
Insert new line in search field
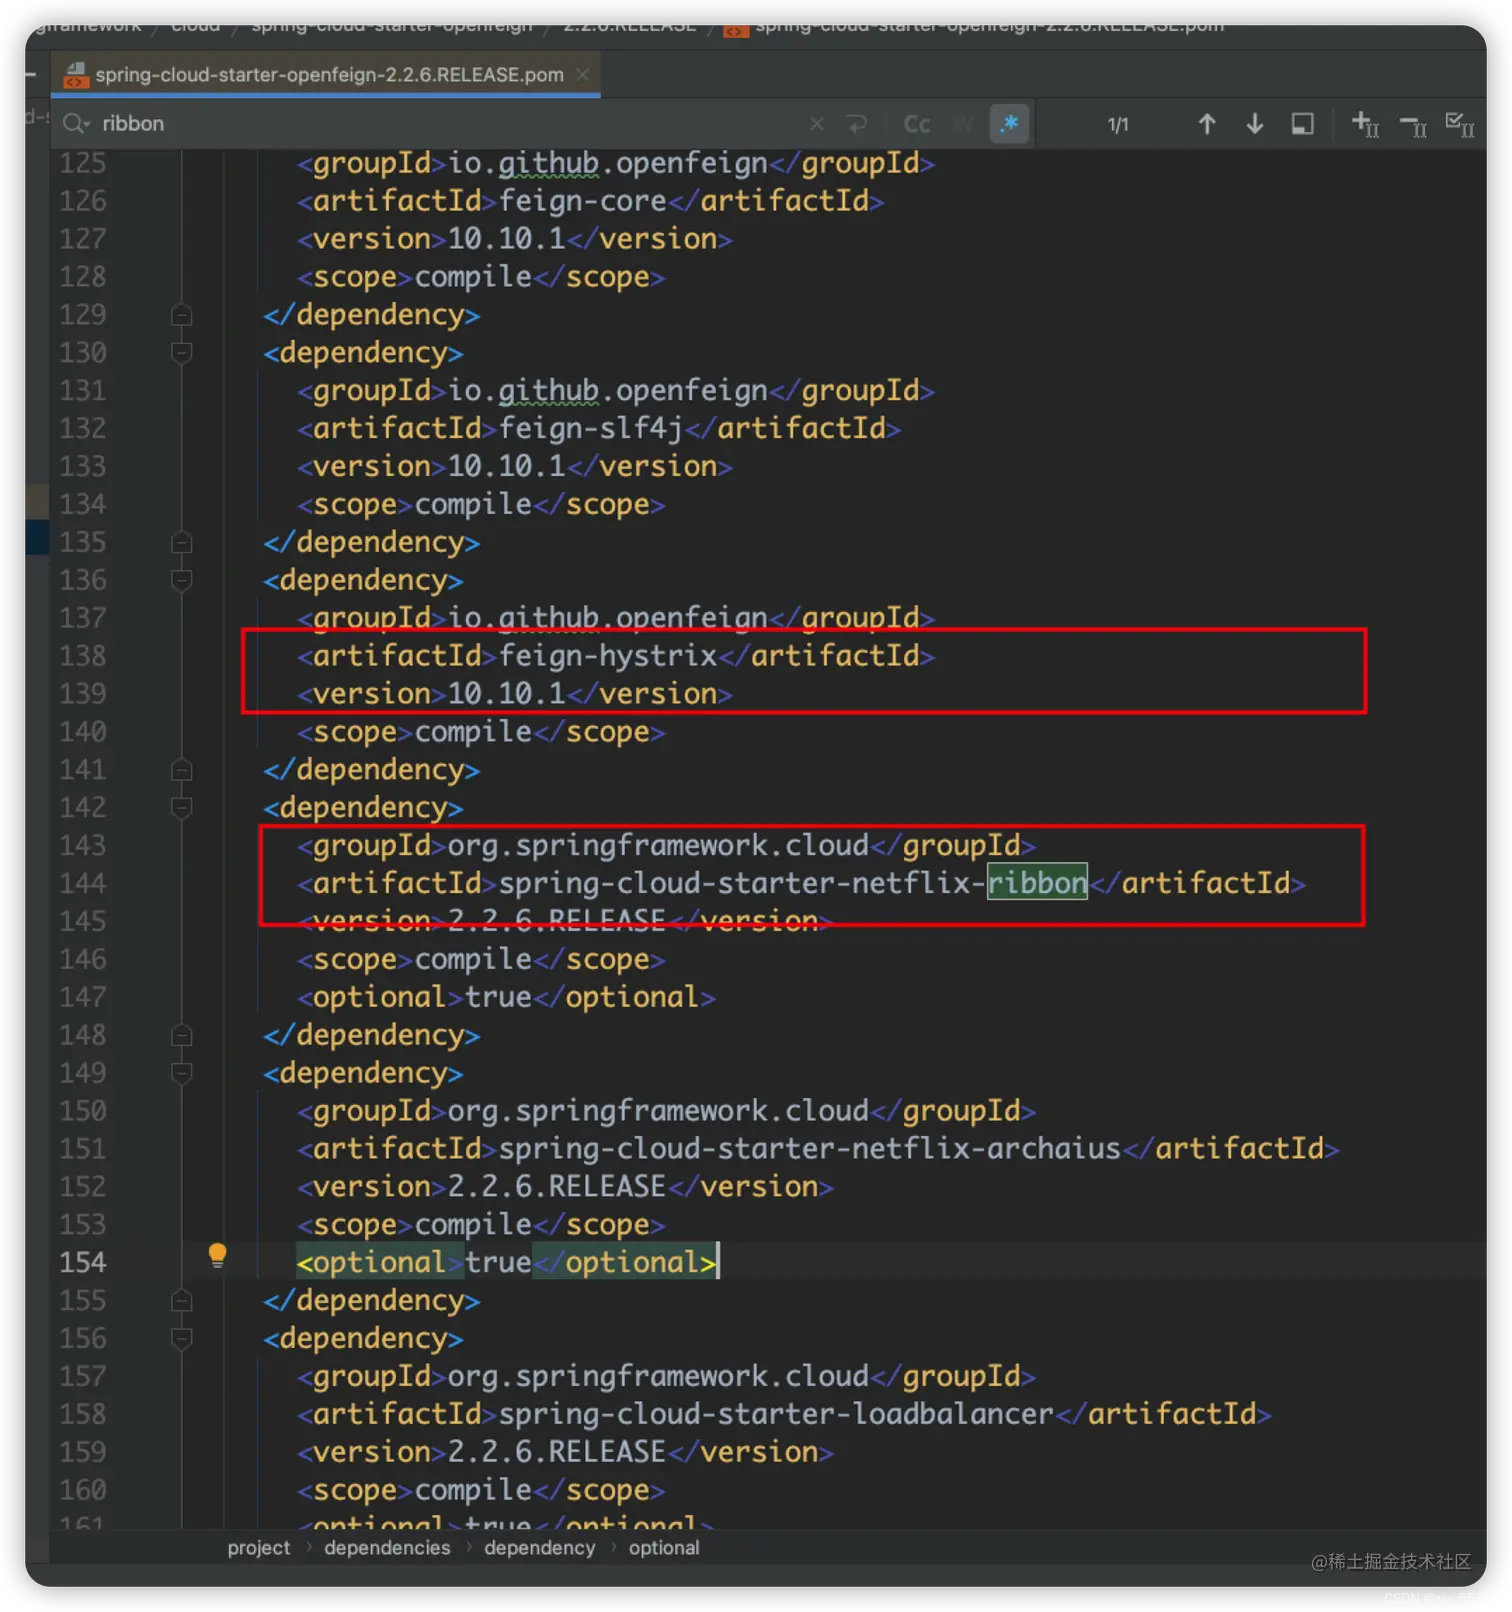pyautogui.click(x=857, y=124)
